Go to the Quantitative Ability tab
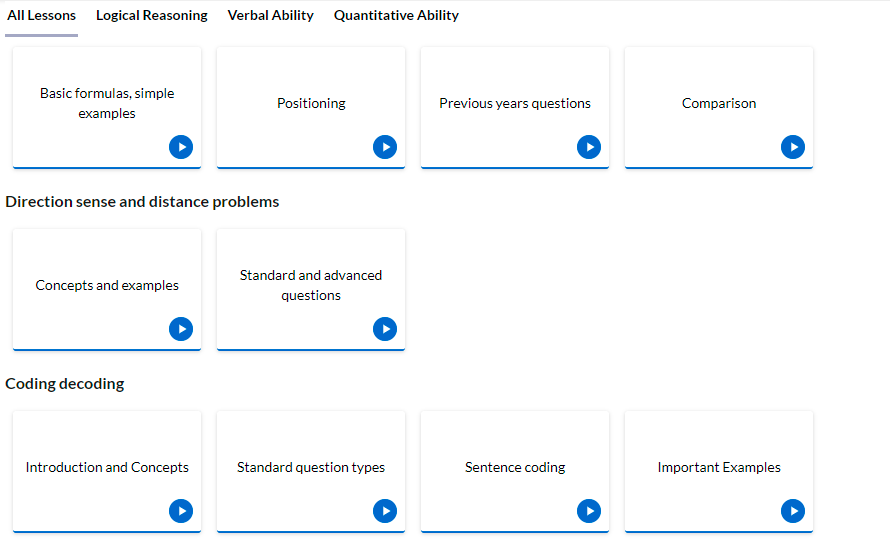Image resolution: width=890 pixels, height=549 pixels. (396, 16)
